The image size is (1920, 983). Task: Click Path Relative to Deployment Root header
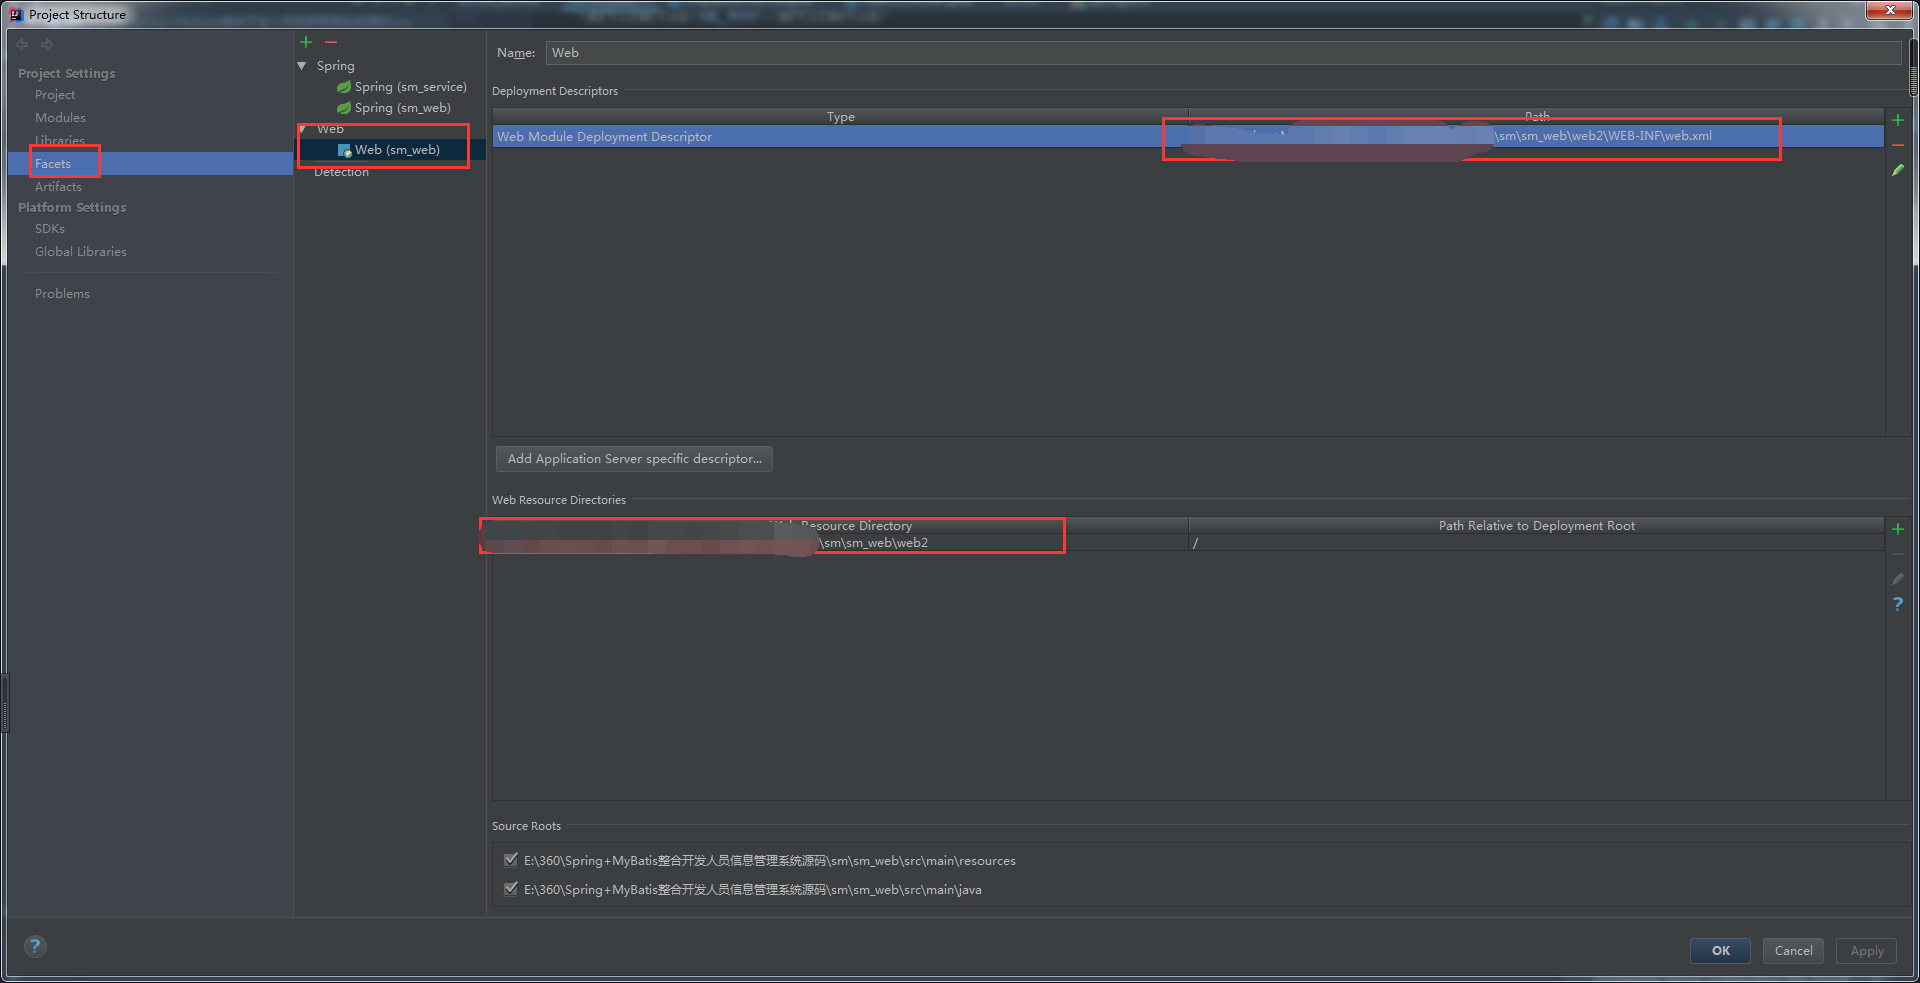(x=1536, y=525)
